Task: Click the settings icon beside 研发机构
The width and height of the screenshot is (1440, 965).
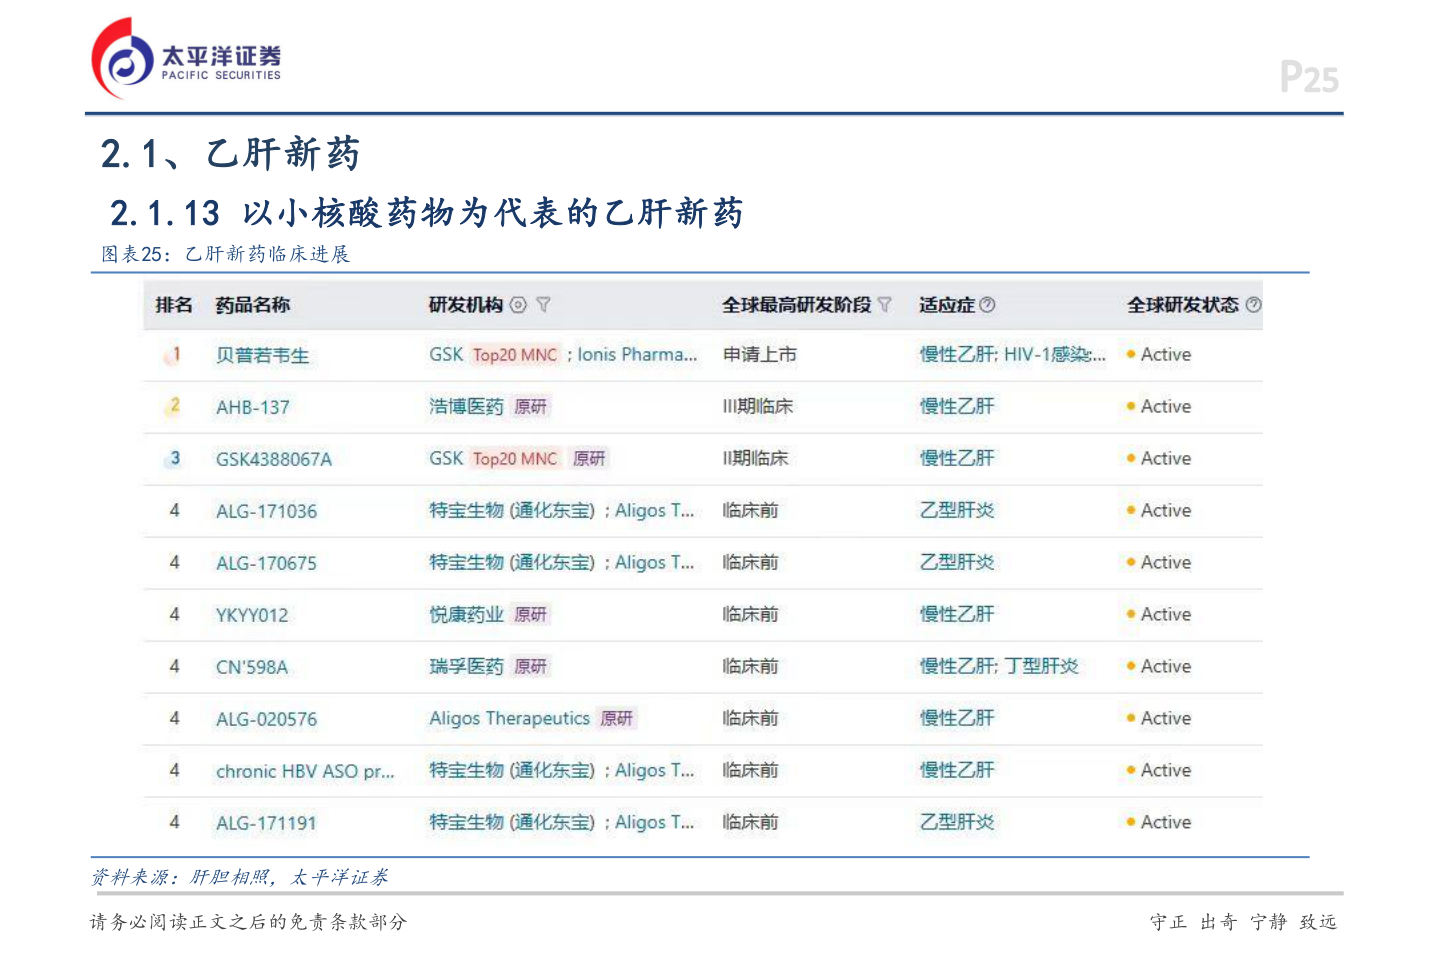Action: pyautogui.click(x=518, y=305)
